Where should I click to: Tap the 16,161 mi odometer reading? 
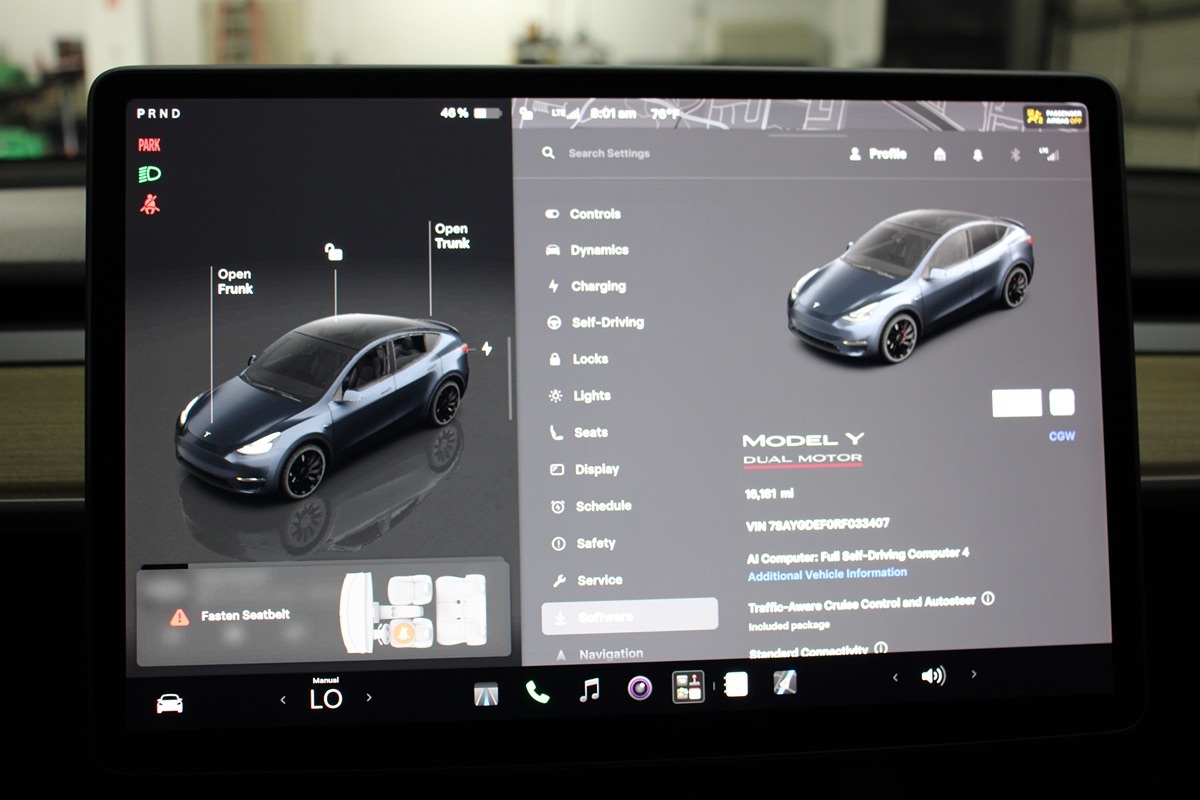click(768, 494)
